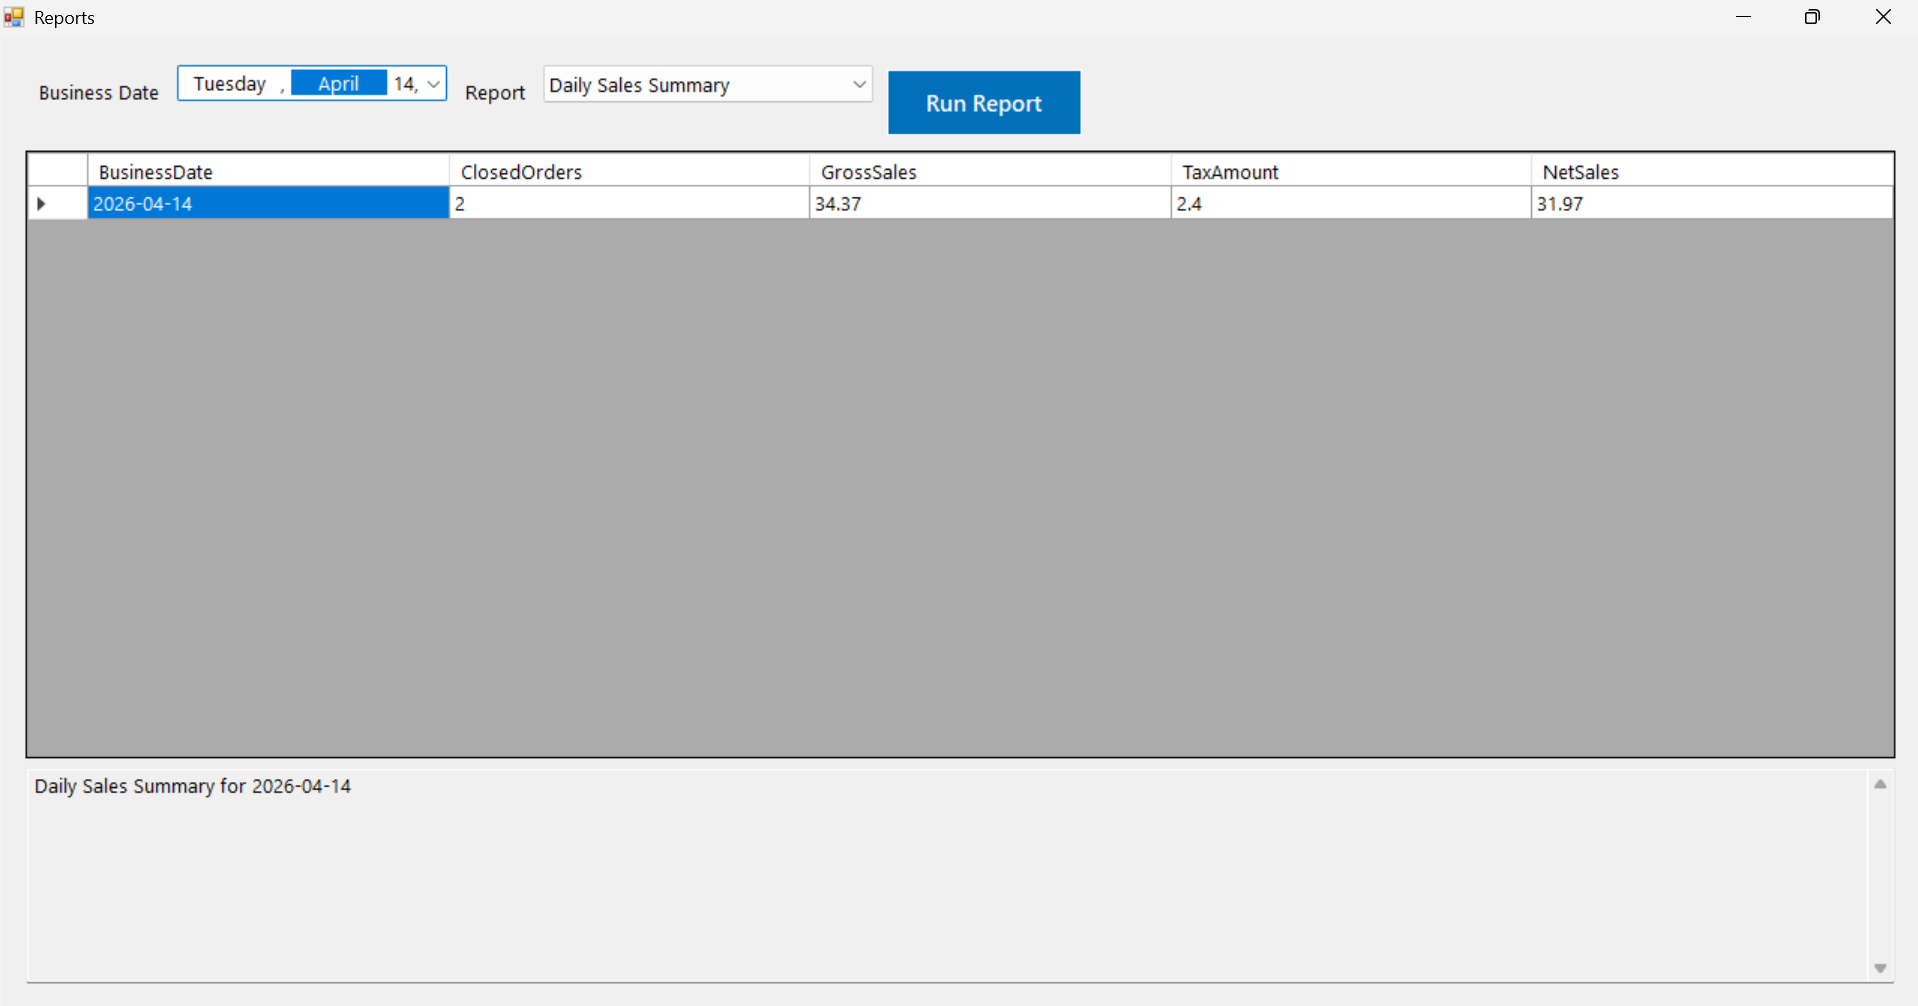Expand the Report type combo box

tap(858, 85)
